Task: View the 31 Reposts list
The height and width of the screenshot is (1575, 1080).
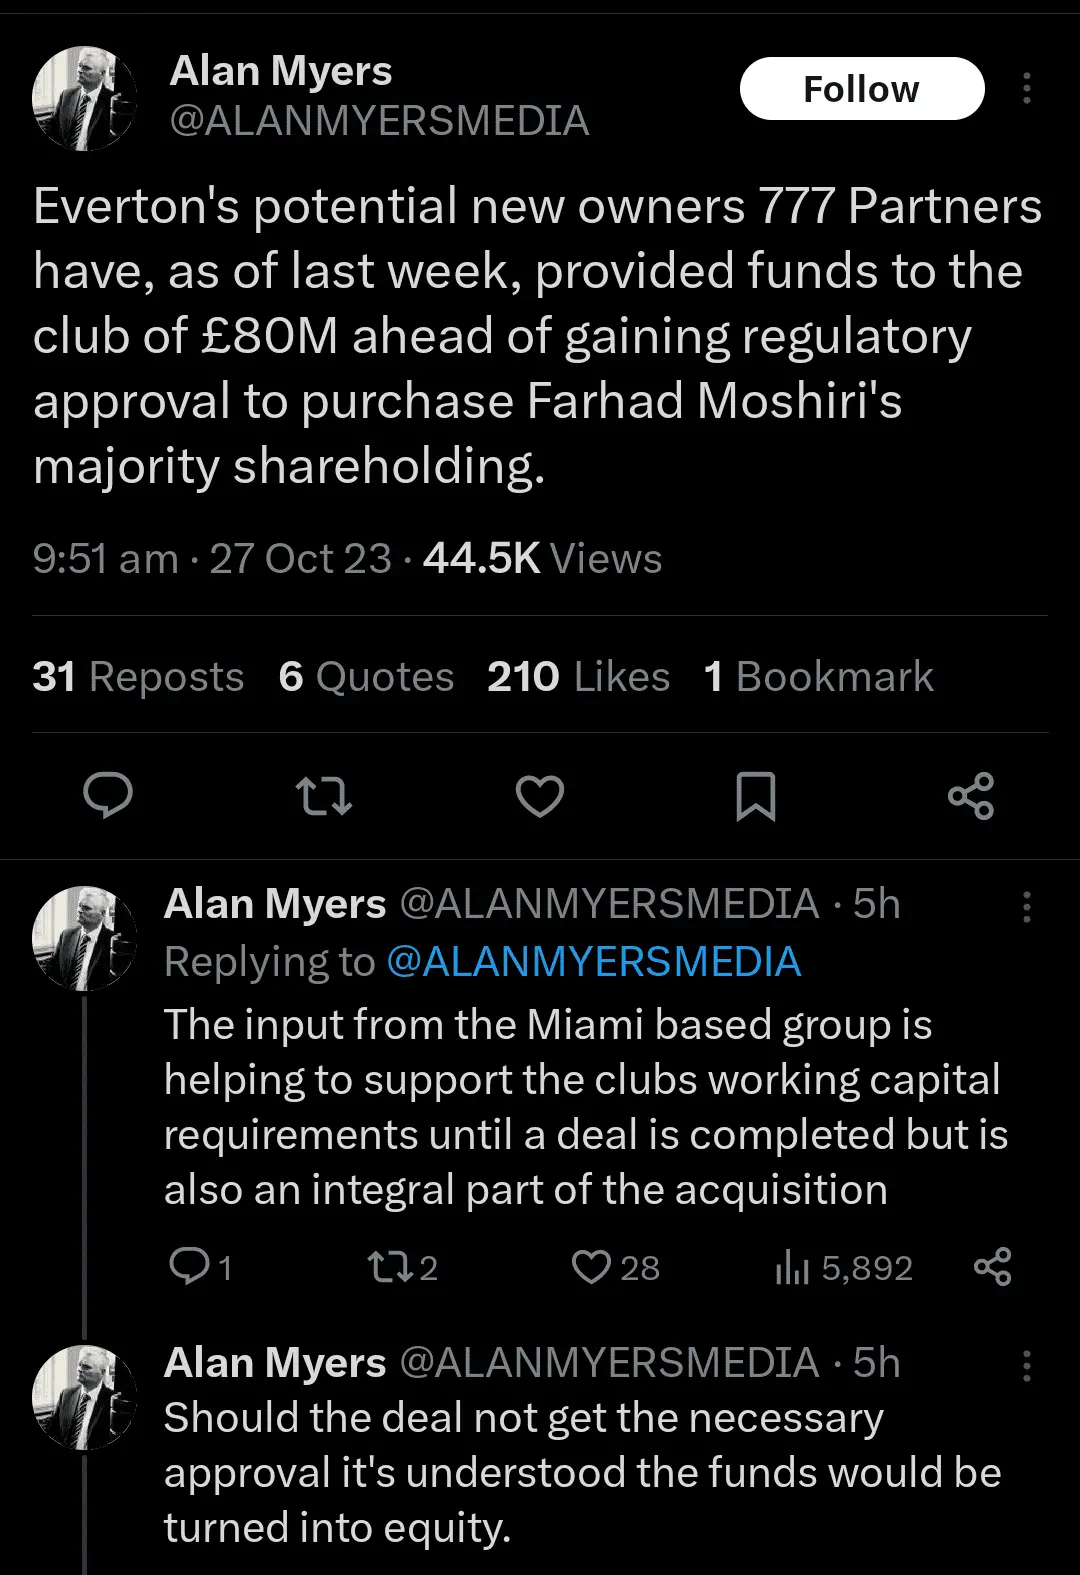Action: (x=138, y=677)
